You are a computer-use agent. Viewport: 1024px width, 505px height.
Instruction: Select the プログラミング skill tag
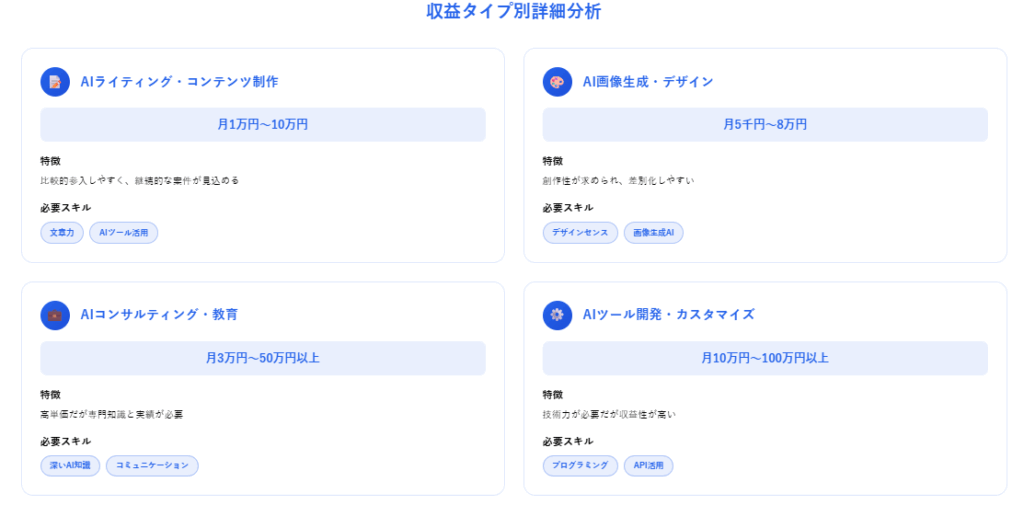(580, 466)
